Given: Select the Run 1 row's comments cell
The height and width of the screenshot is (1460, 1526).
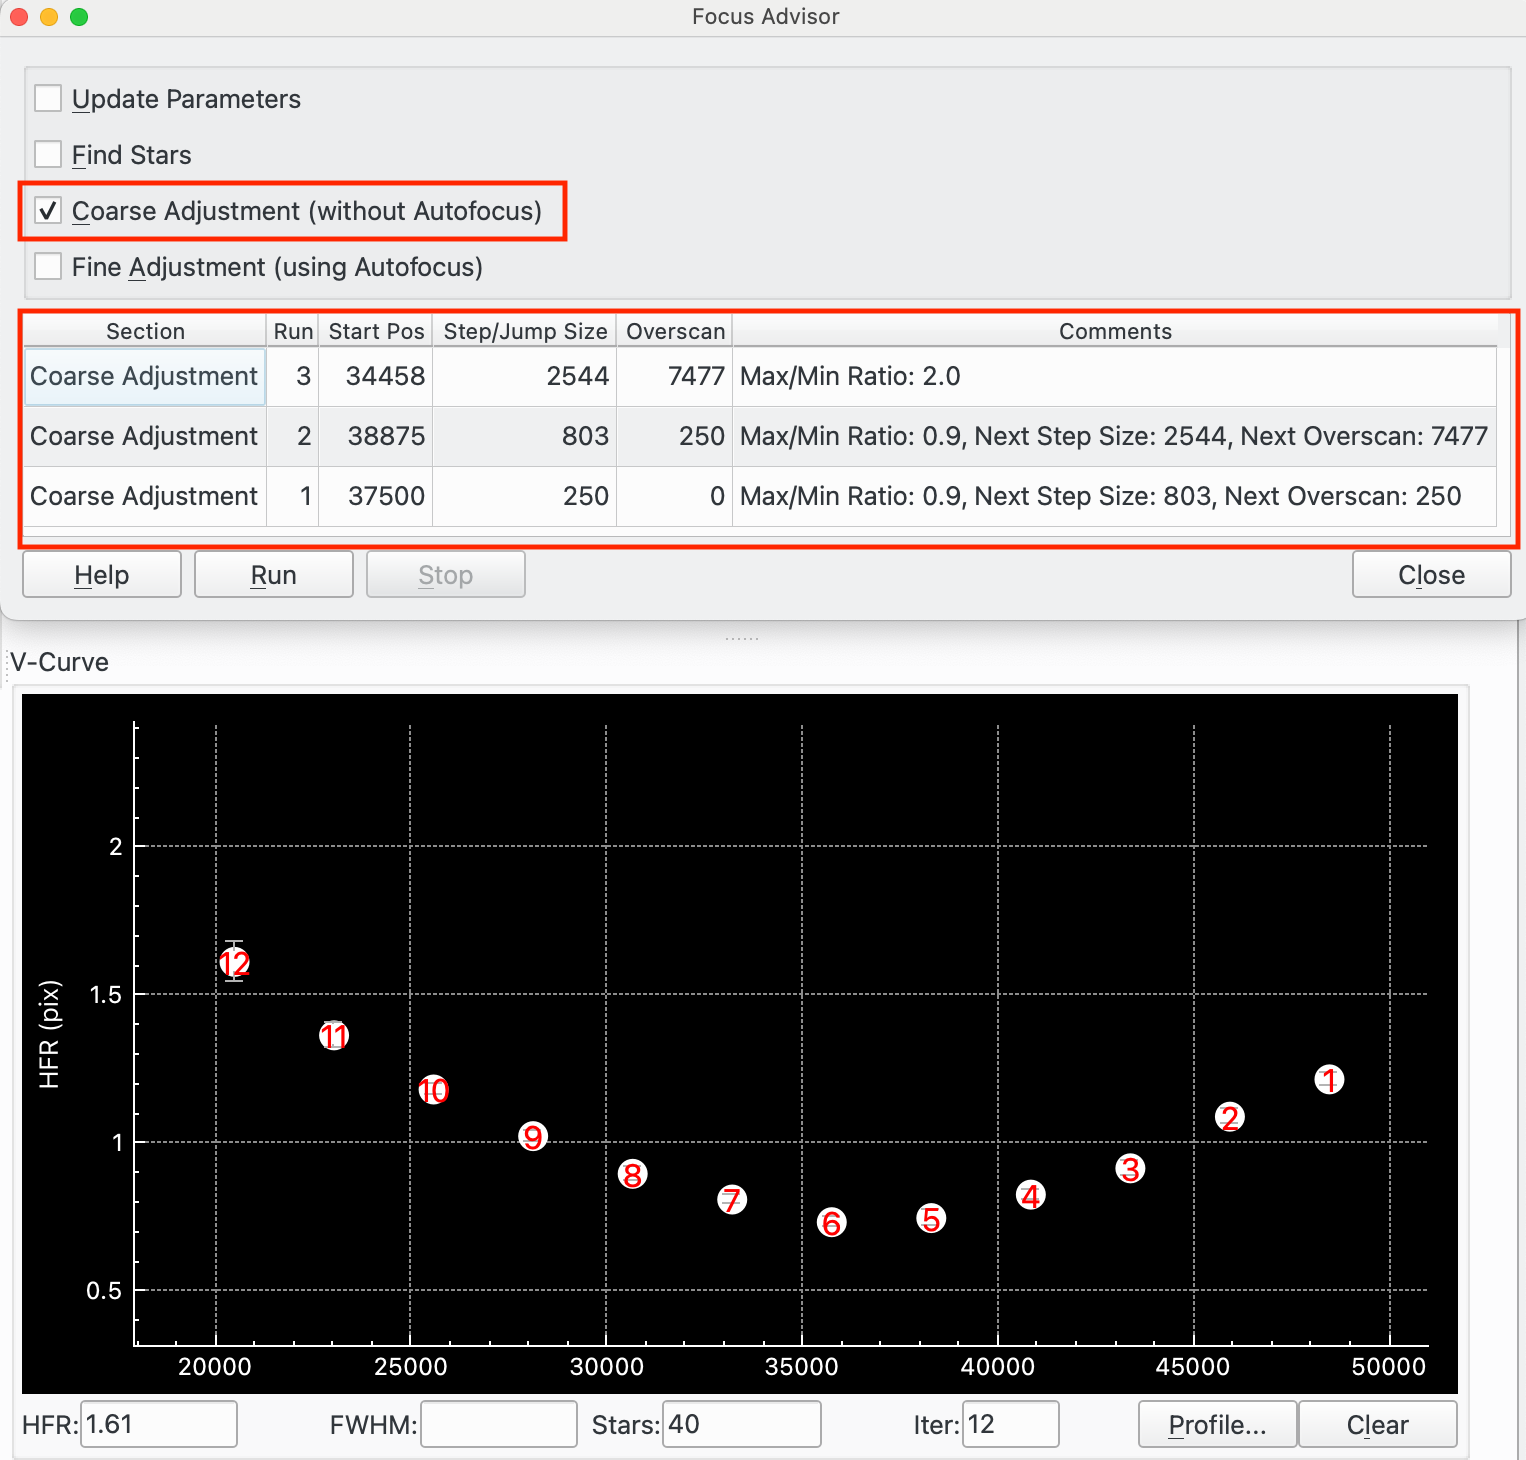Looking at the screenshot, I should 1100,497.
